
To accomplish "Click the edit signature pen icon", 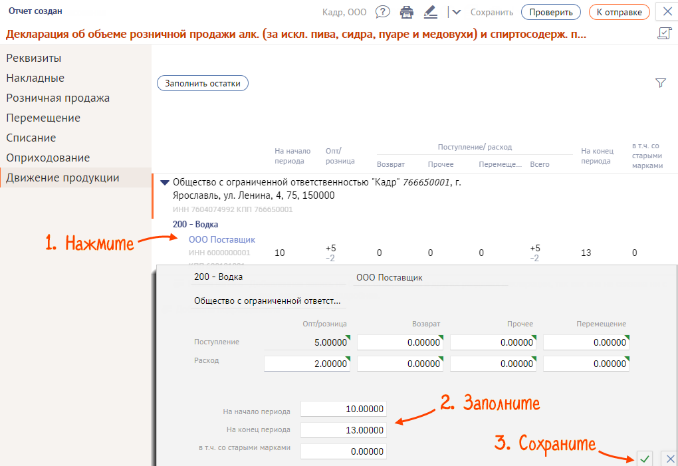I will 431,12.
